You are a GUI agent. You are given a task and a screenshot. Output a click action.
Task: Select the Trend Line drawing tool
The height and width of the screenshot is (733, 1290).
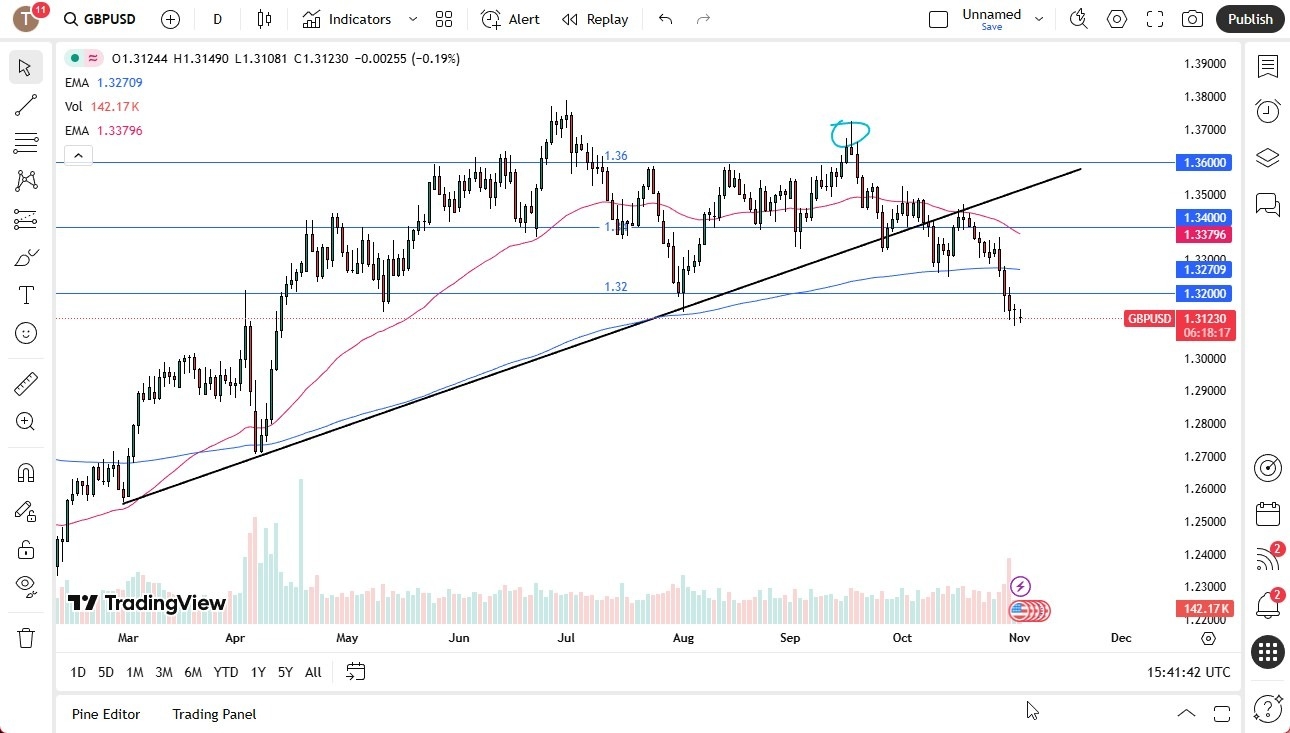[x=26, y=105]
